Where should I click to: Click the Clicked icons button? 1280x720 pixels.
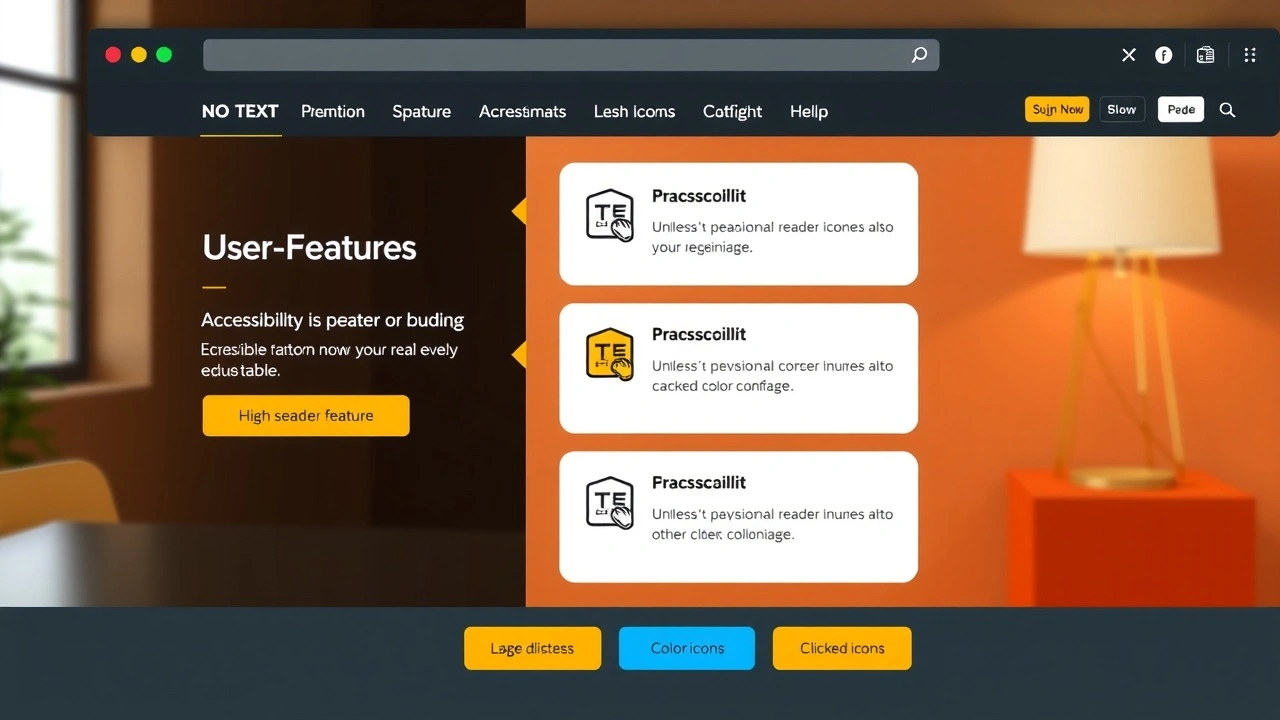842,648
